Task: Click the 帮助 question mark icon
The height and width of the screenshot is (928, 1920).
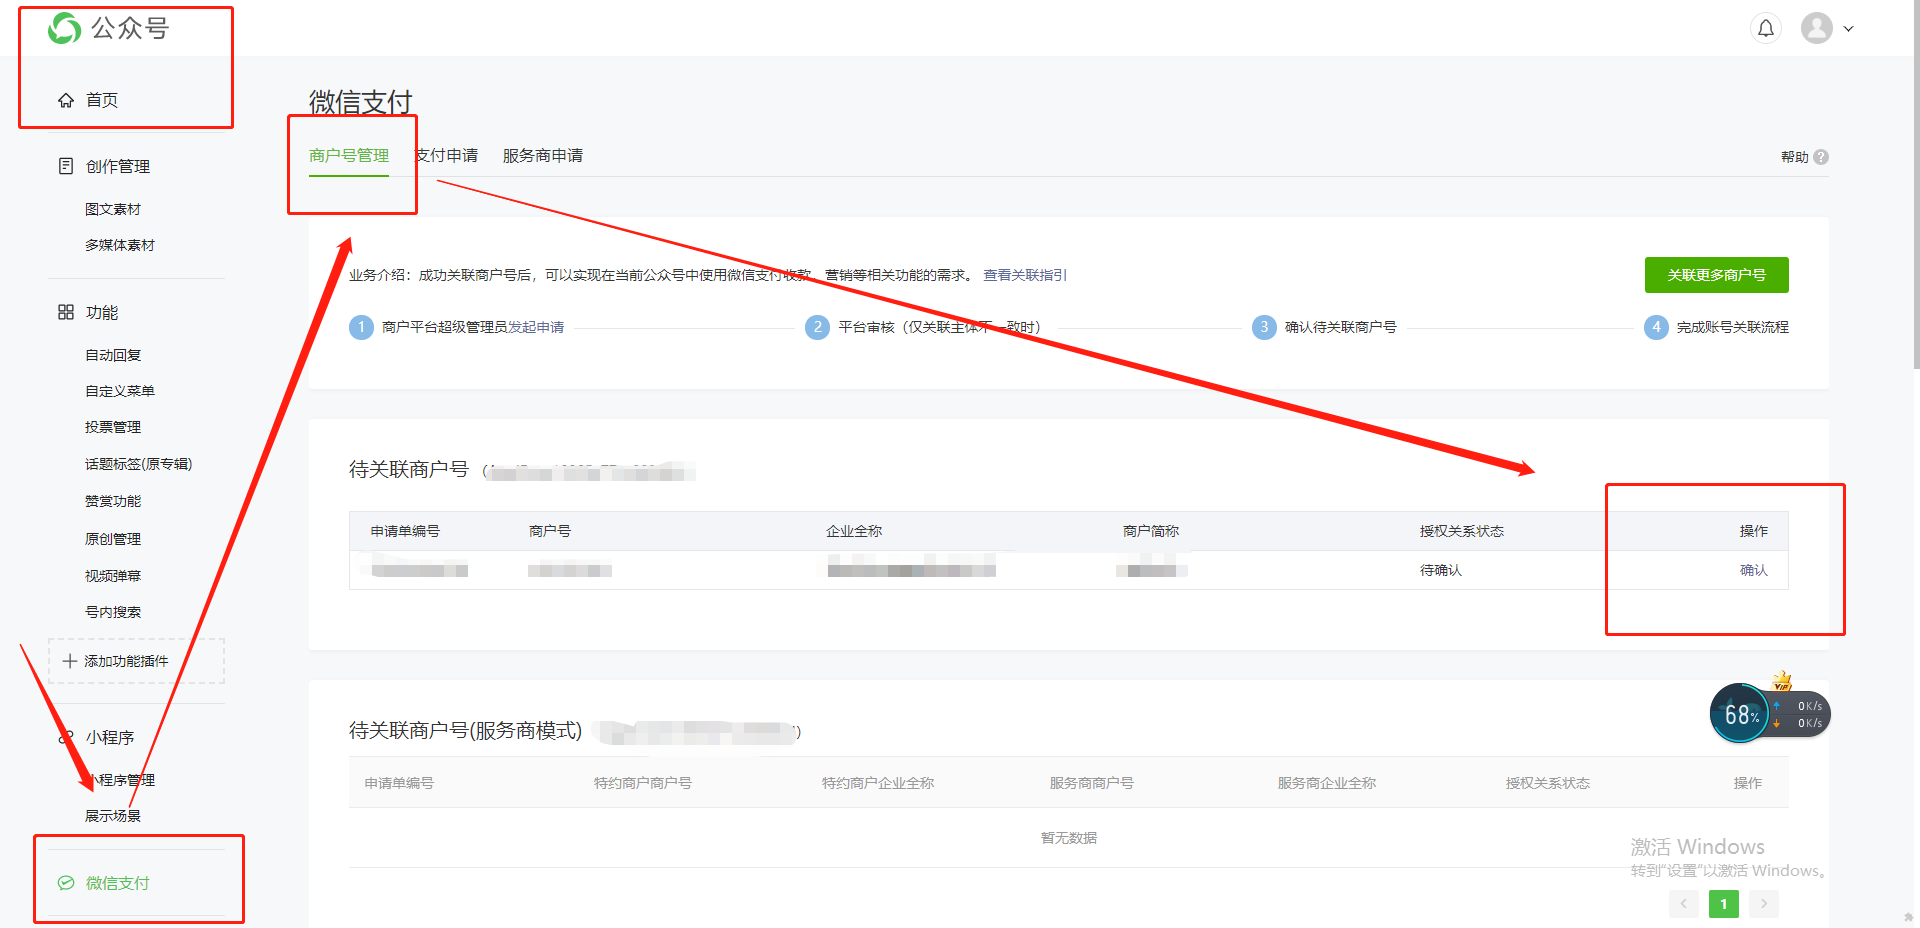Action: point(1821,157)
